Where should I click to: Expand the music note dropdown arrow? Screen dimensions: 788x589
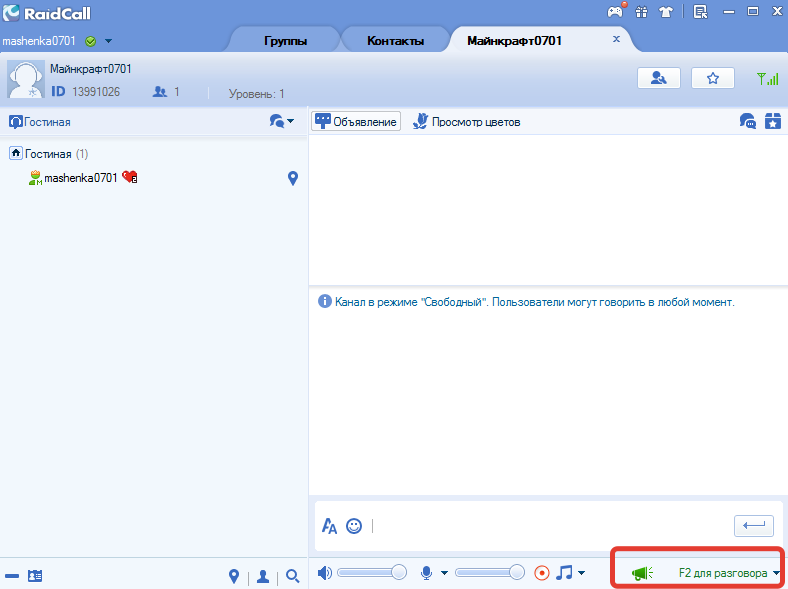pyautogui.click(x=581, y=572)
